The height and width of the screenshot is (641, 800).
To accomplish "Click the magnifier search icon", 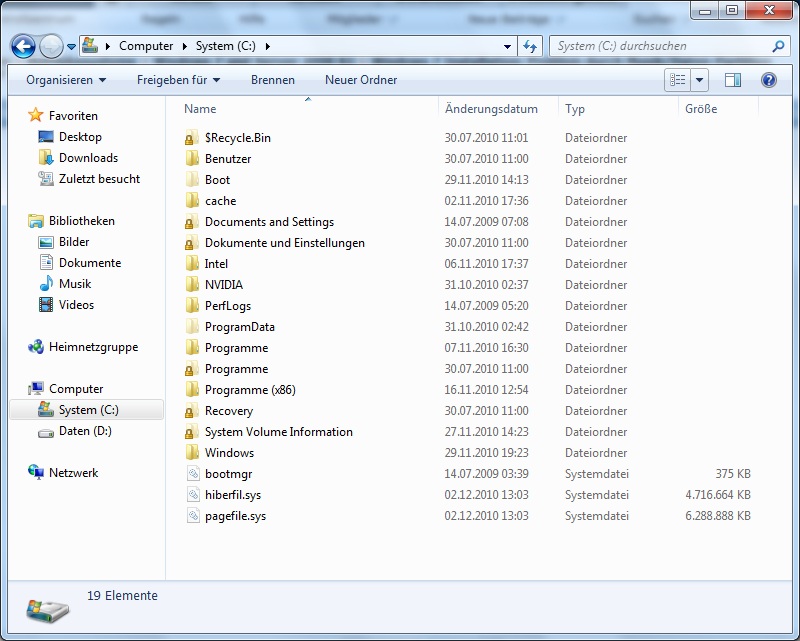I will pyautogui.click(x=779, y=46).
